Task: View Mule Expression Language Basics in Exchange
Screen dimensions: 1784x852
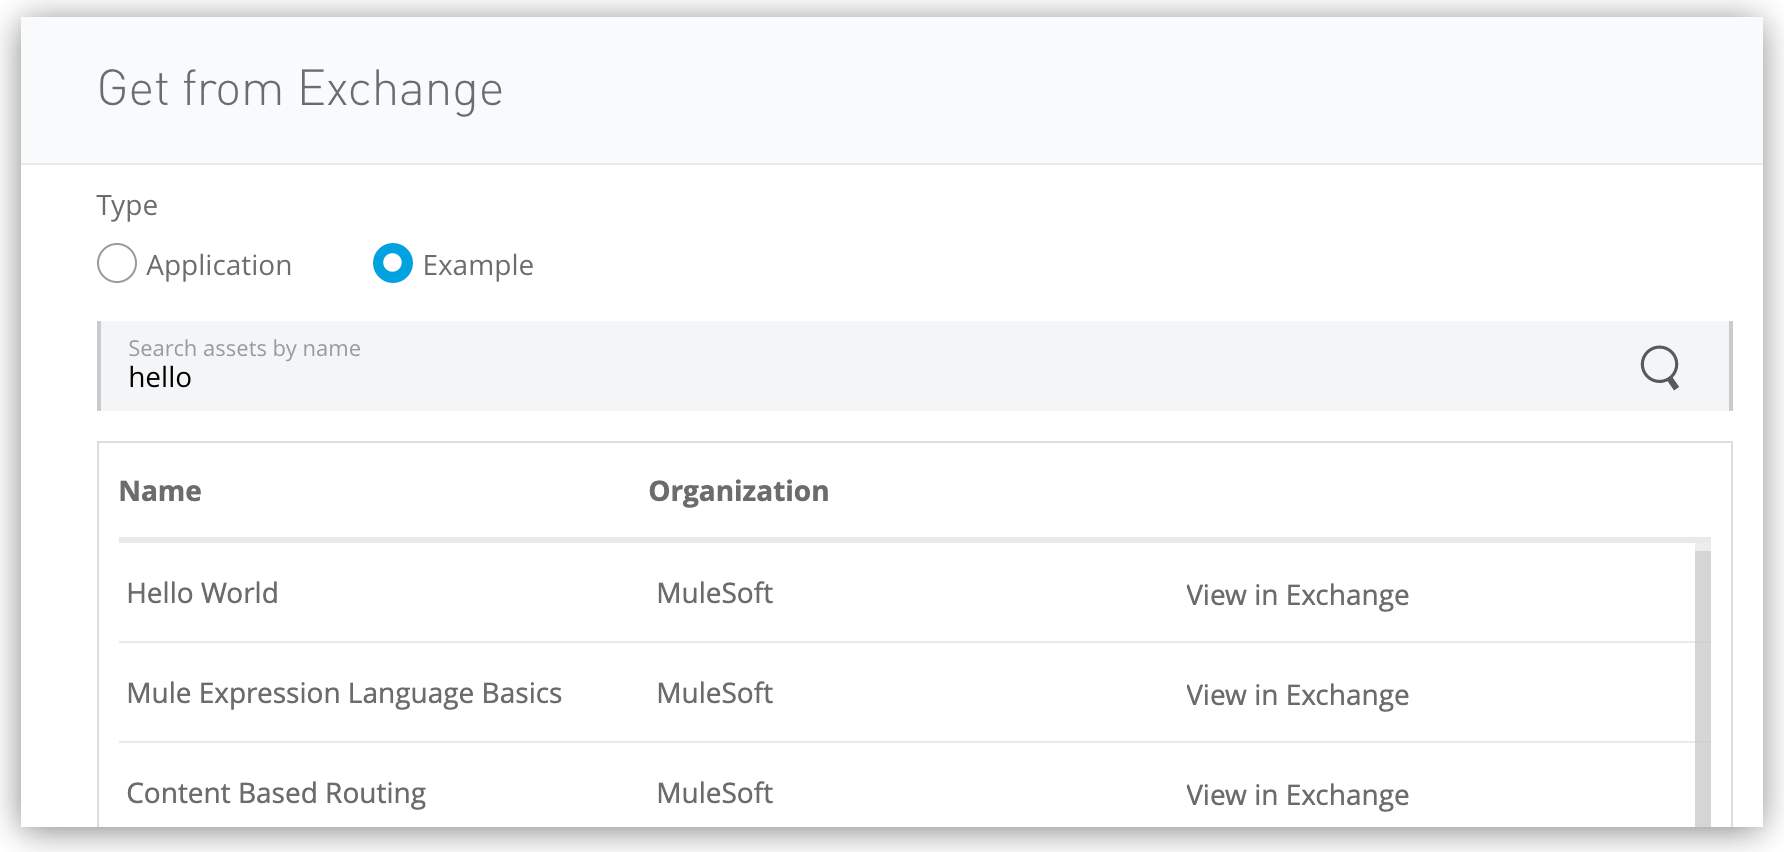Action: pyautogui.click(x=1297, y=695)
